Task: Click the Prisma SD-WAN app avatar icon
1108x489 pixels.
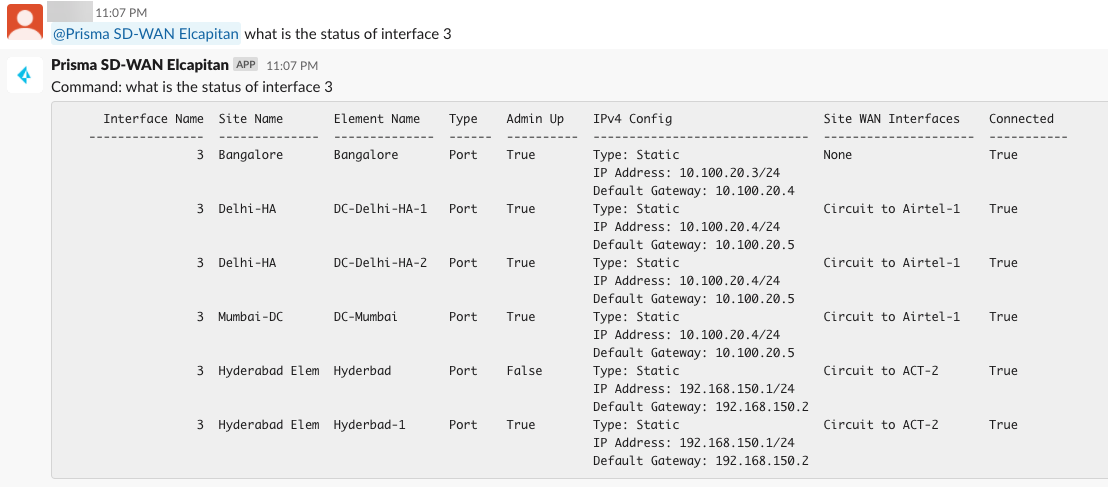Action: tap(24, 75)
